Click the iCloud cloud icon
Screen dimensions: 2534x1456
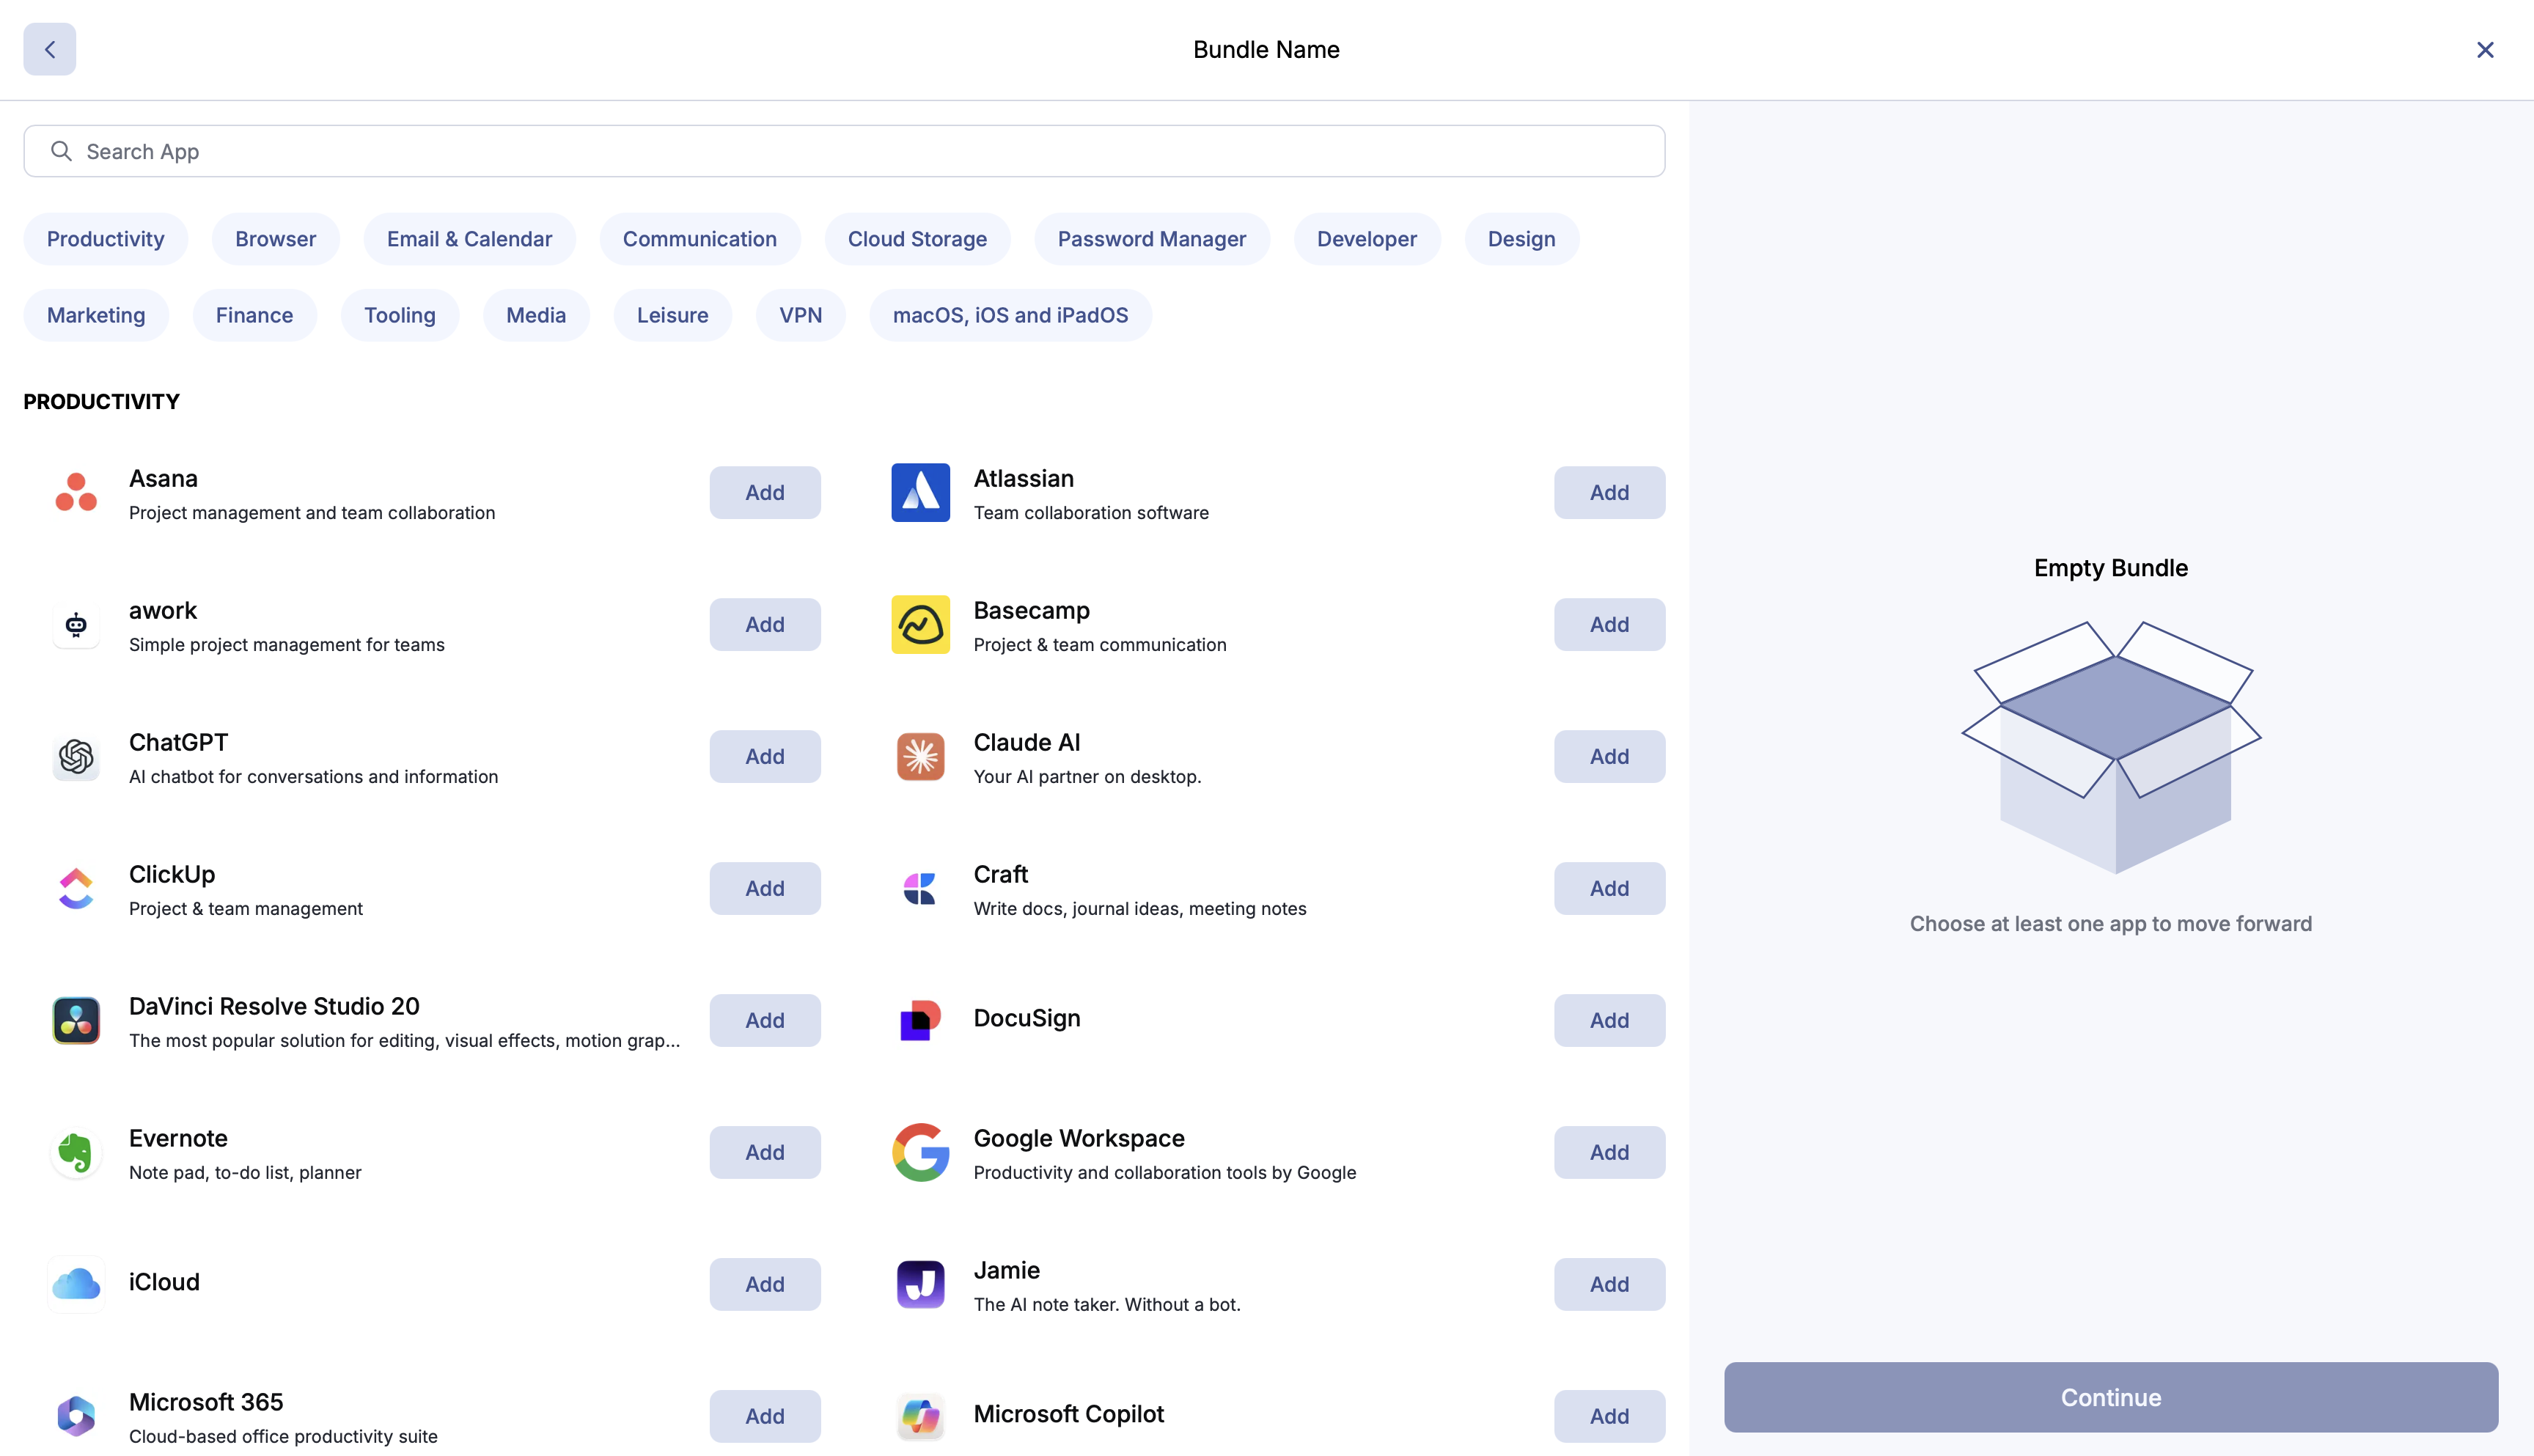click(x=76, y=1284)
